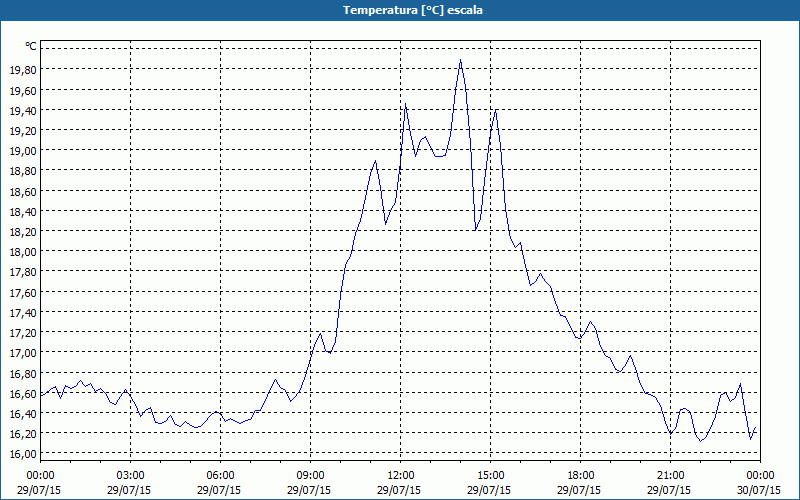This screenshot has height=500, width=800.
Task: Click the 00:00 30/07/15 time label
Action: 759,483
